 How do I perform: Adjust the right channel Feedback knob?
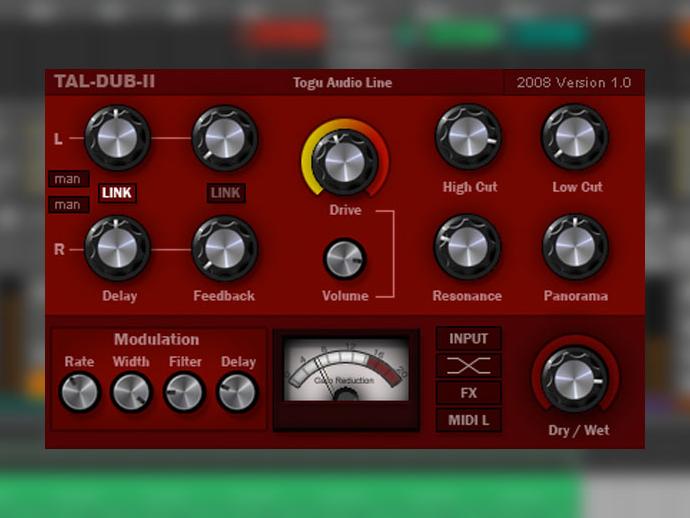click(225, 248)
